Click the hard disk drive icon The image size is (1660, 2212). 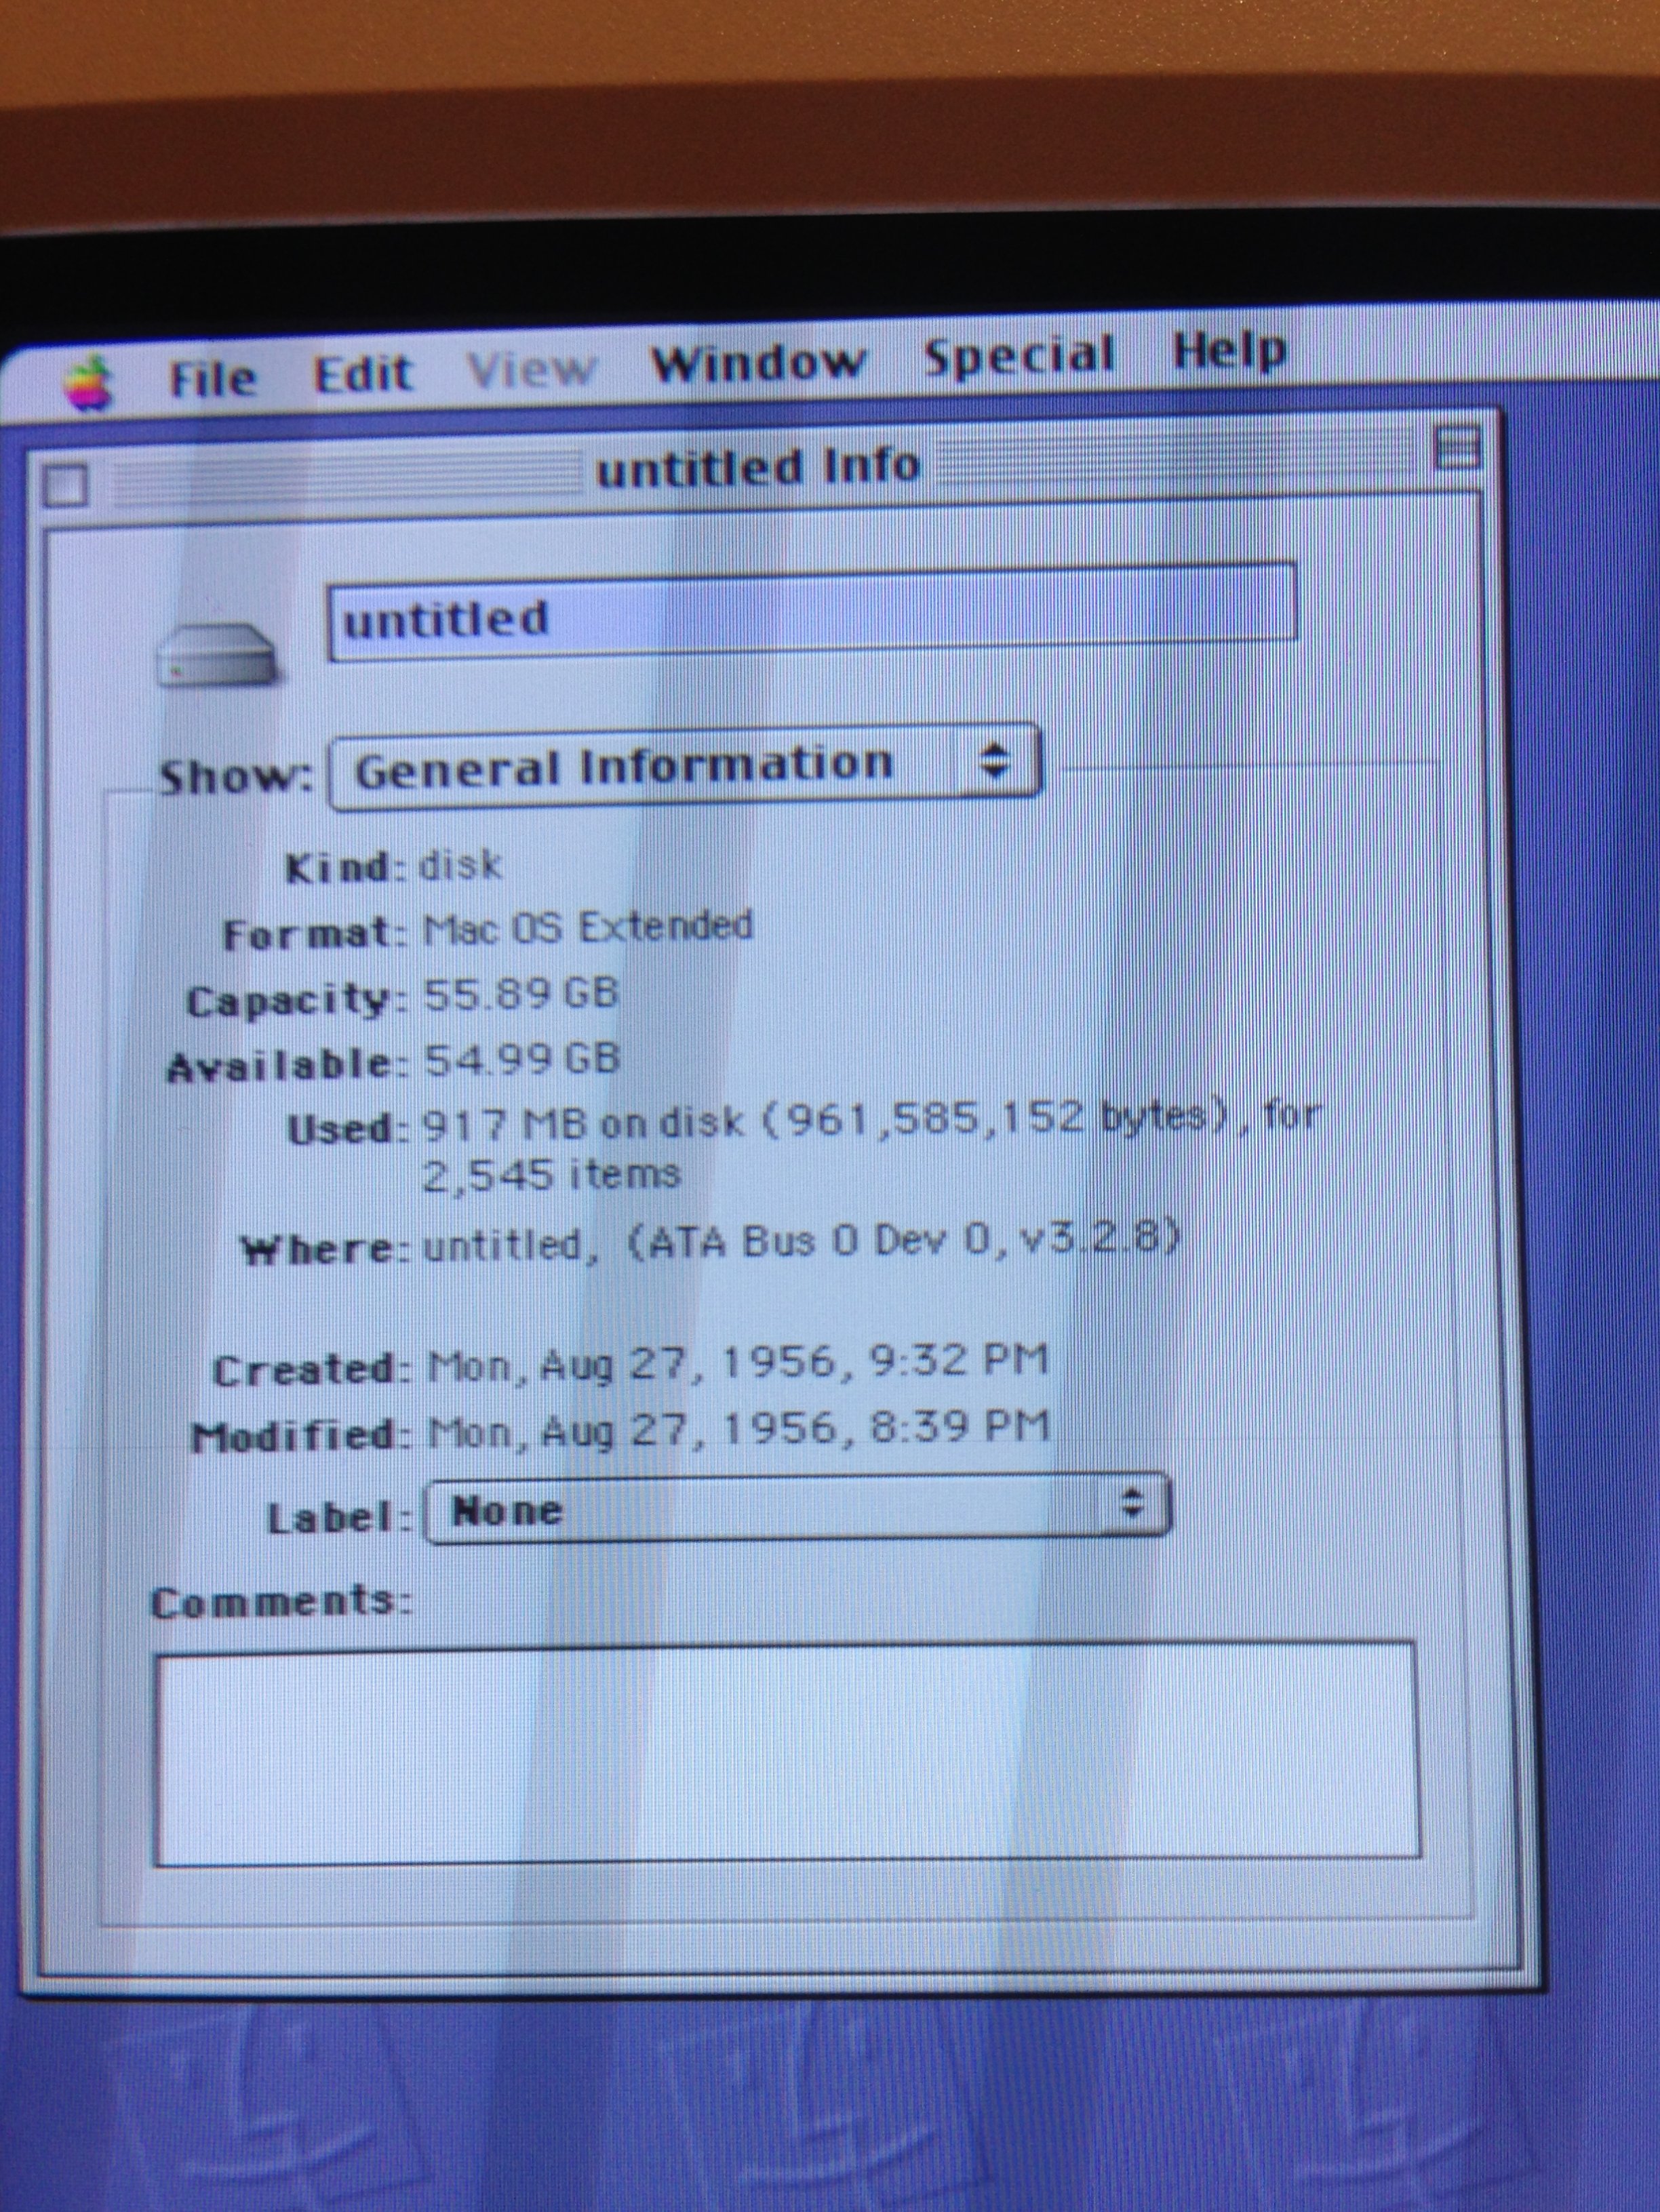click(x=217, y=655)
